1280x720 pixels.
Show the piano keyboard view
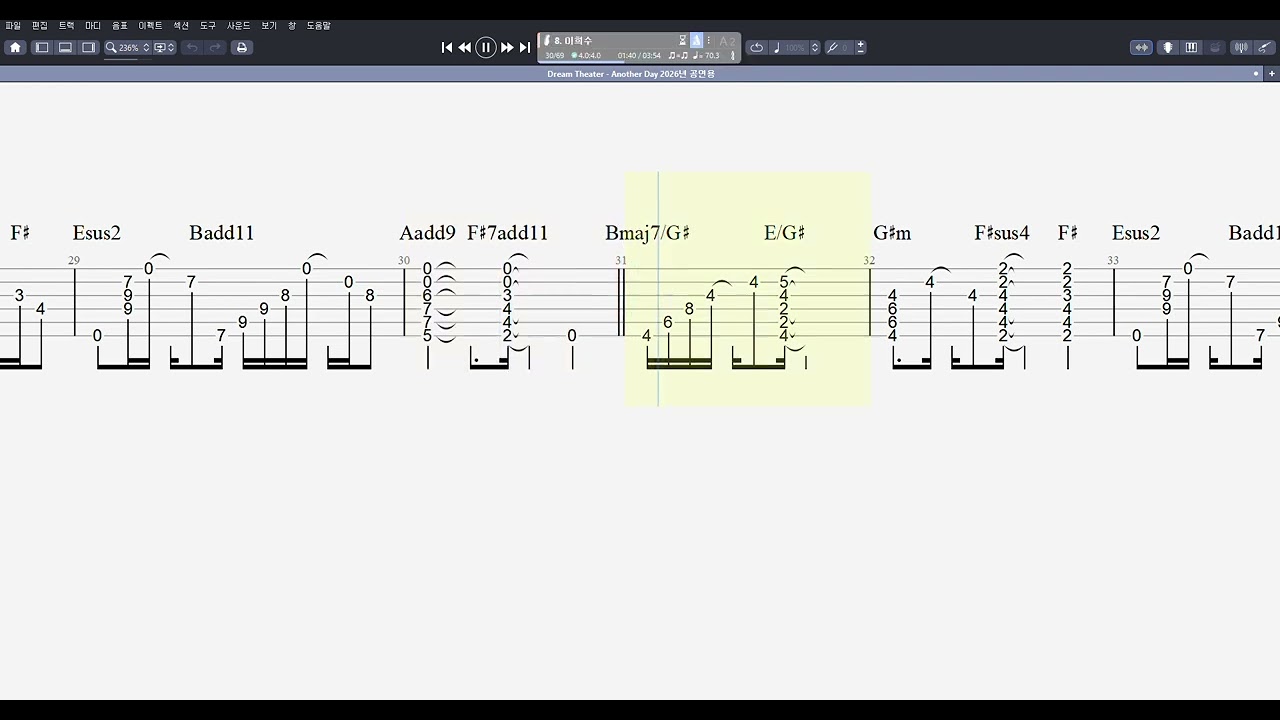[1191, 47]
